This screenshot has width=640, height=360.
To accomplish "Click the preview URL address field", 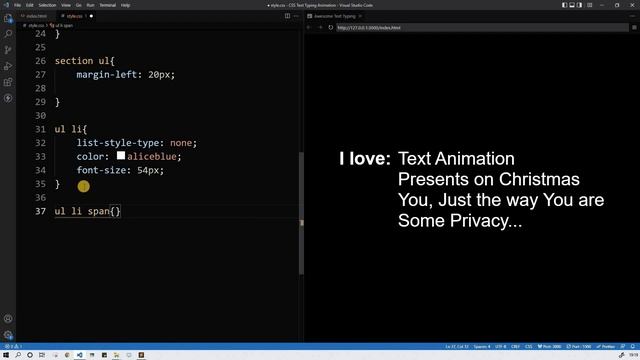I will [x=482, y=27].
